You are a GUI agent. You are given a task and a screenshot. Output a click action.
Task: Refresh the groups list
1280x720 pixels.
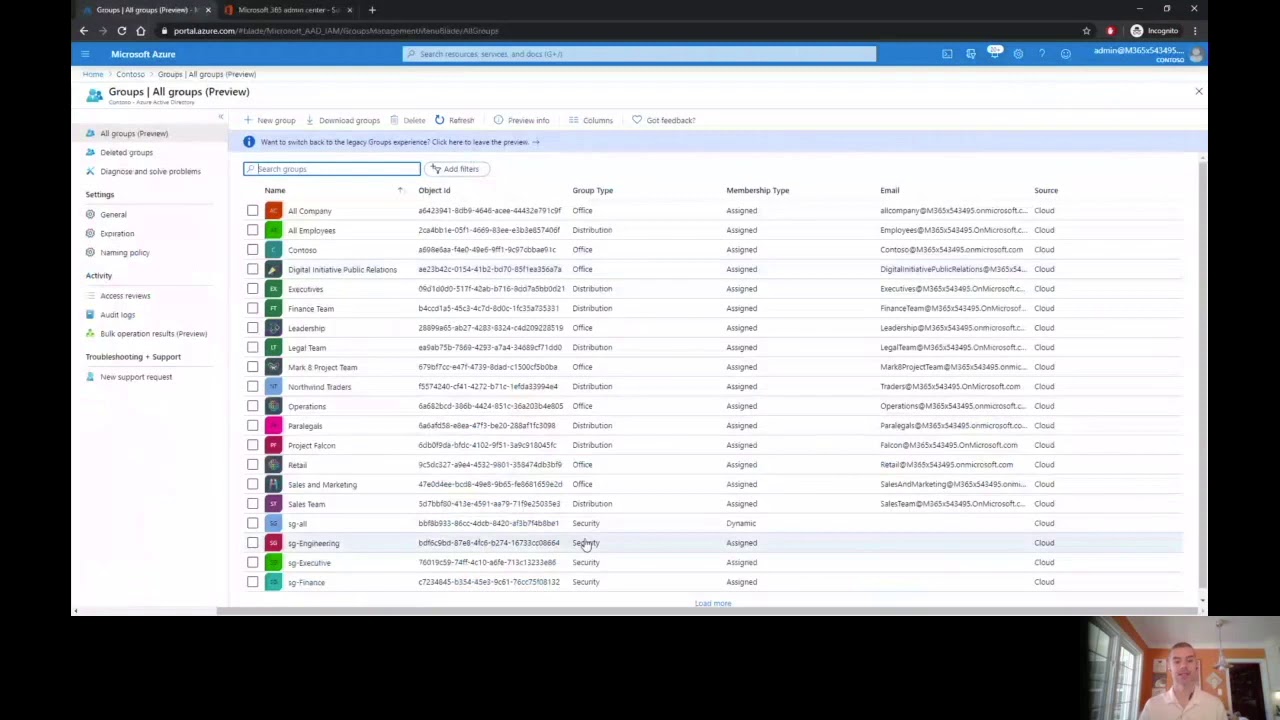point(455,120)
